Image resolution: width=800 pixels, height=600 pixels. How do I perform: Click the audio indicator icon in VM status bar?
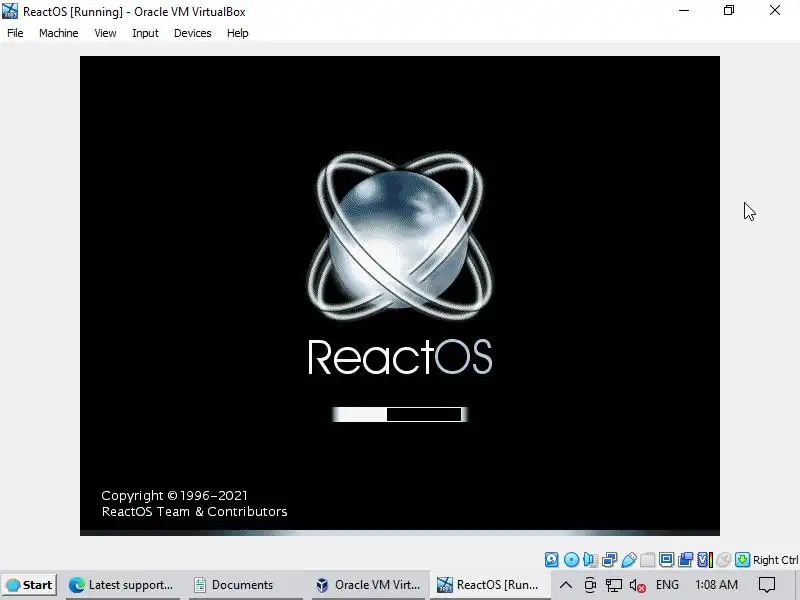[590, 560]
